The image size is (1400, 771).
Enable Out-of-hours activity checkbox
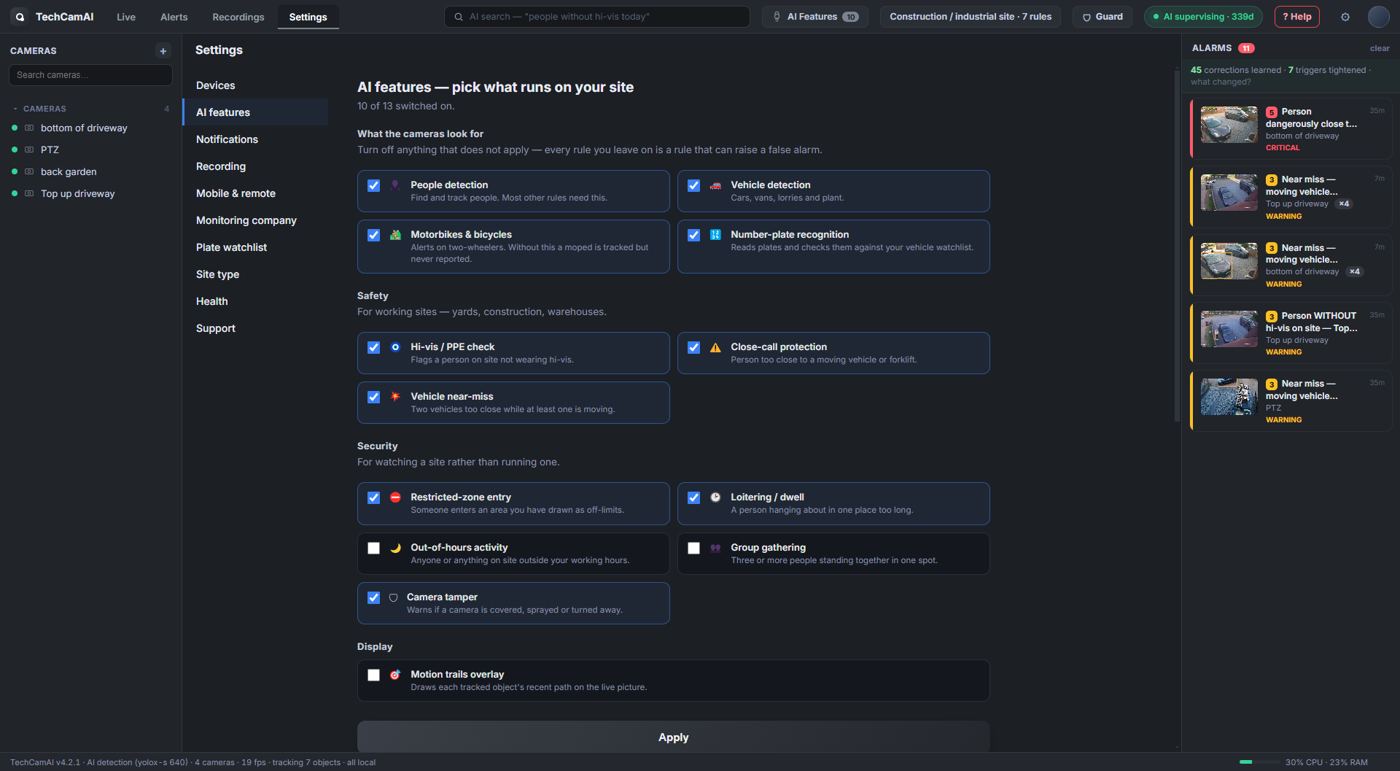point(373,548)
